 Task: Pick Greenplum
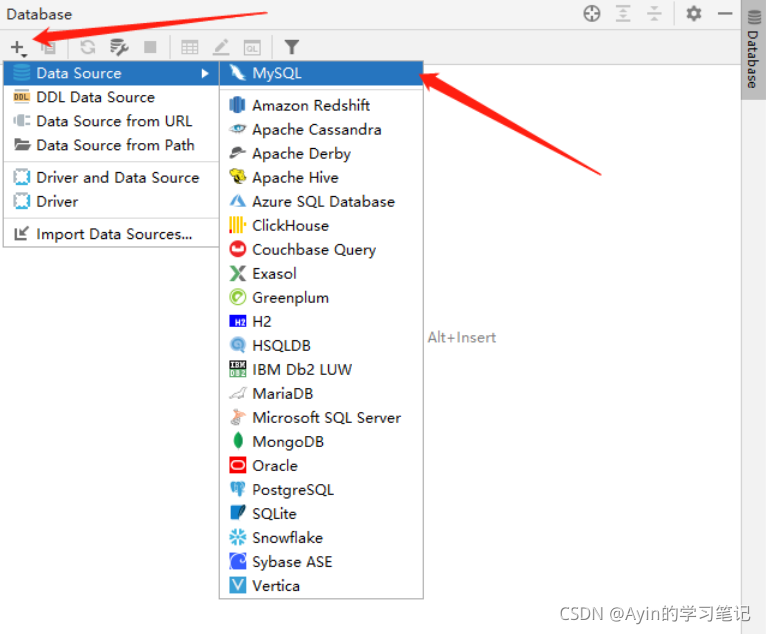[321, 297]
